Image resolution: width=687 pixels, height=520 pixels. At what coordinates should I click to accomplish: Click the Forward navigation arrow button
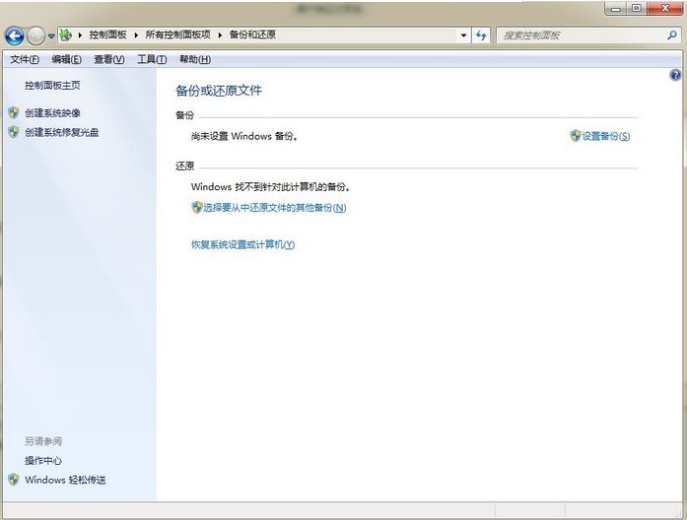(36, 36)
